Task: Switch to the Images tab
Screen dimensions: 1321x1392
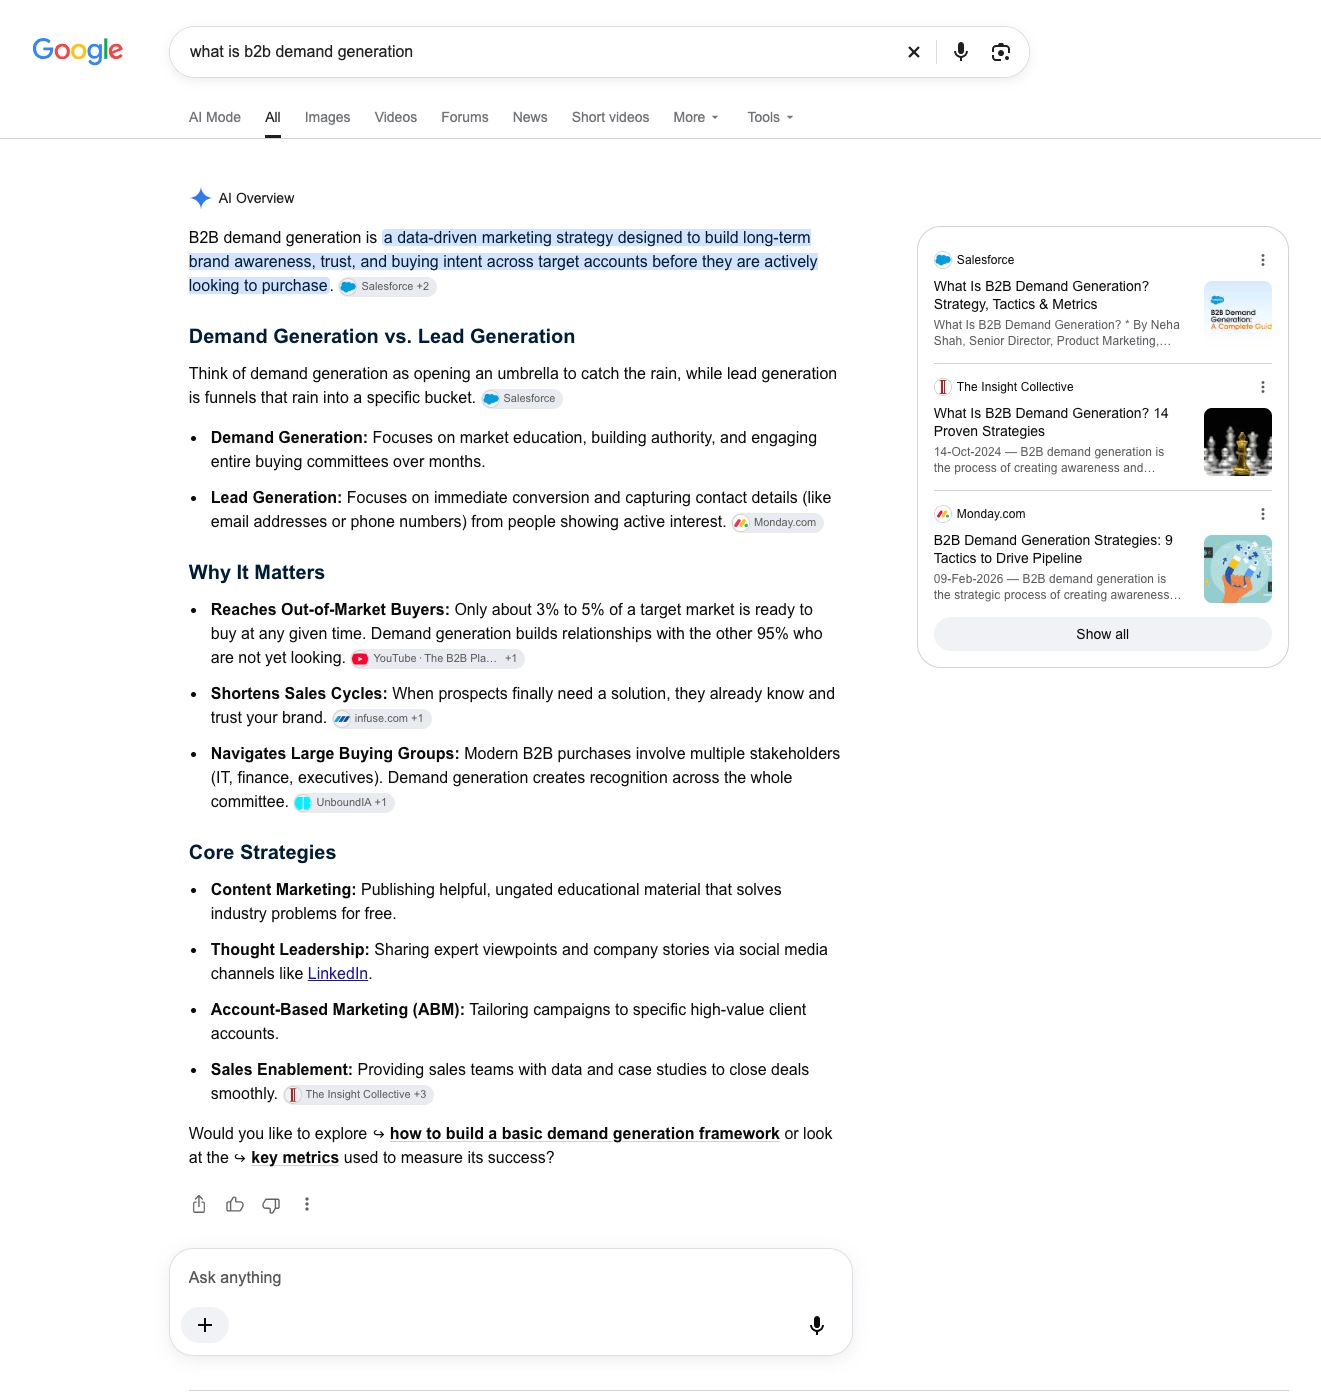Action: coord(327,117)
